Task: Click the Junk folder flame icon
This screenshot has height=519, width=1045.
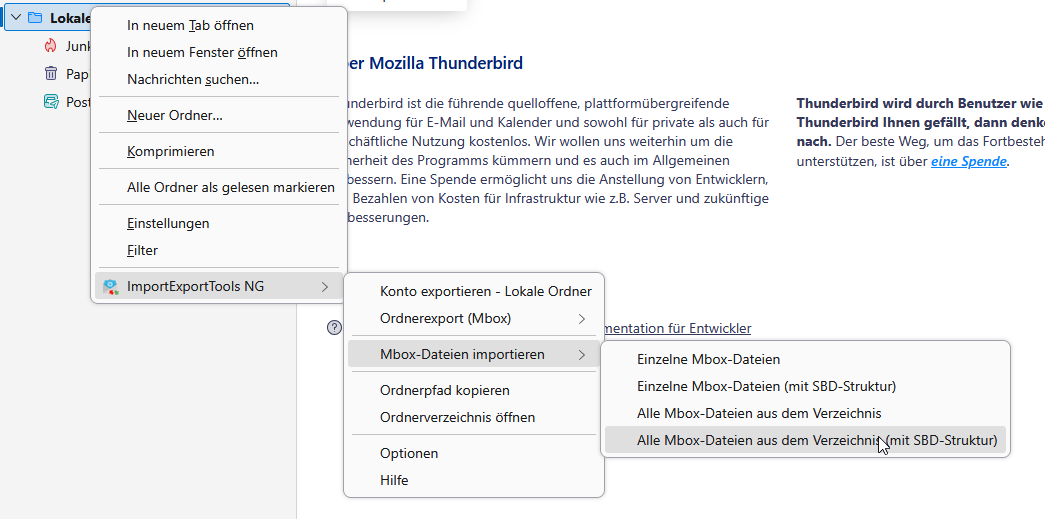Action: coord(51,46)
